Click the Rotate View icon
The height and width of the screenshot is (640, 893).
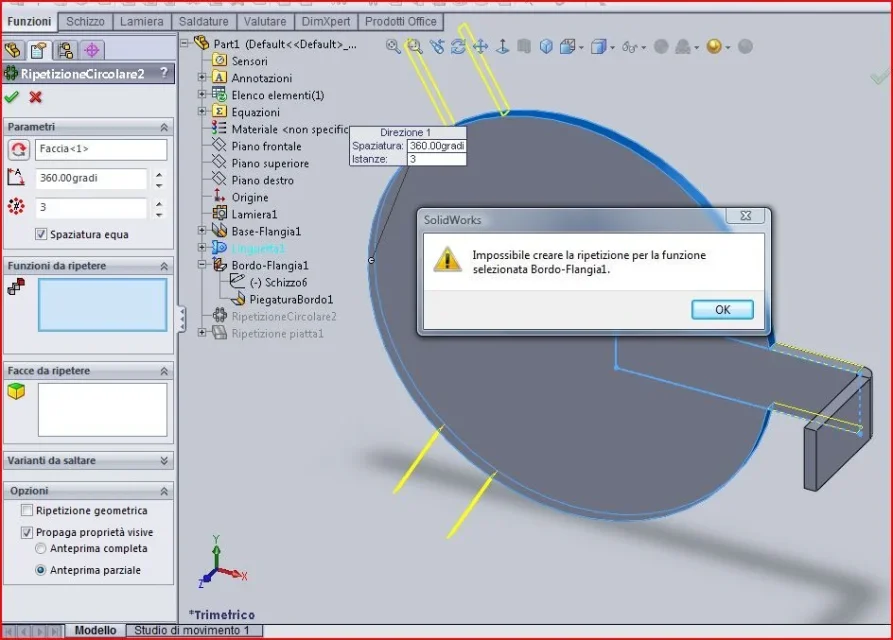pos(458,47)
